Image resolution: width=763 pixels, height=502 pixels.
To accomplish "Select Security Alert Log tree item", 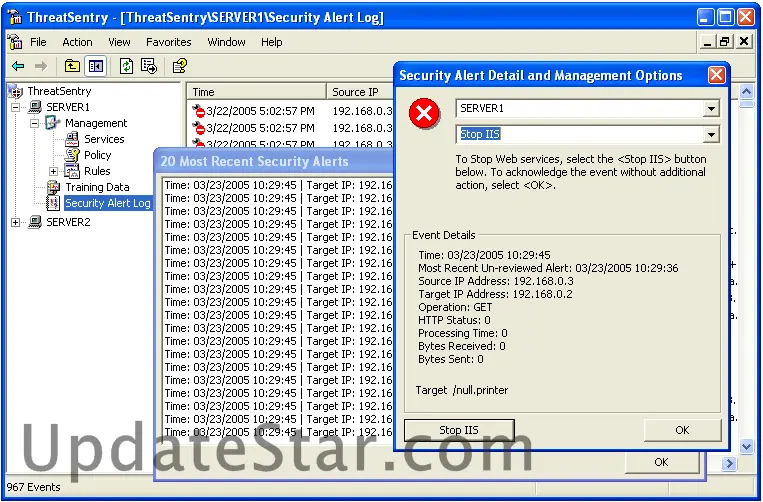I will (108, 203).
